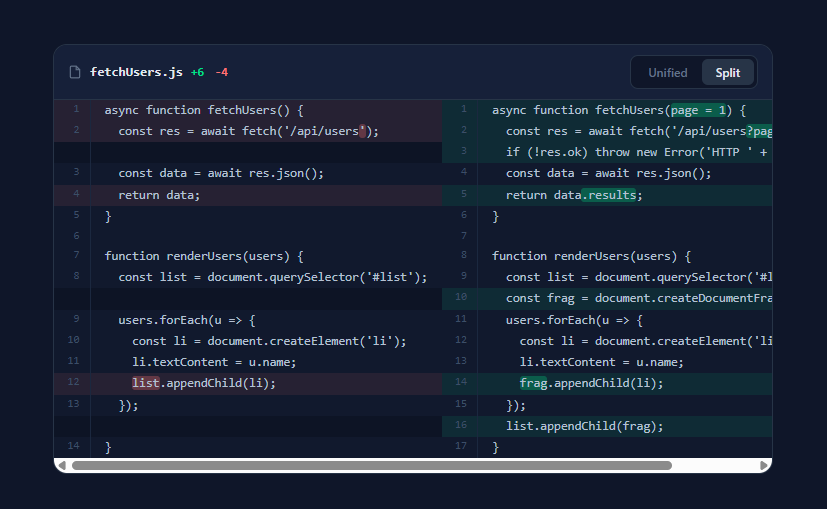
Task: Click the added line 'return data.results;'
Action: [607, 195]
